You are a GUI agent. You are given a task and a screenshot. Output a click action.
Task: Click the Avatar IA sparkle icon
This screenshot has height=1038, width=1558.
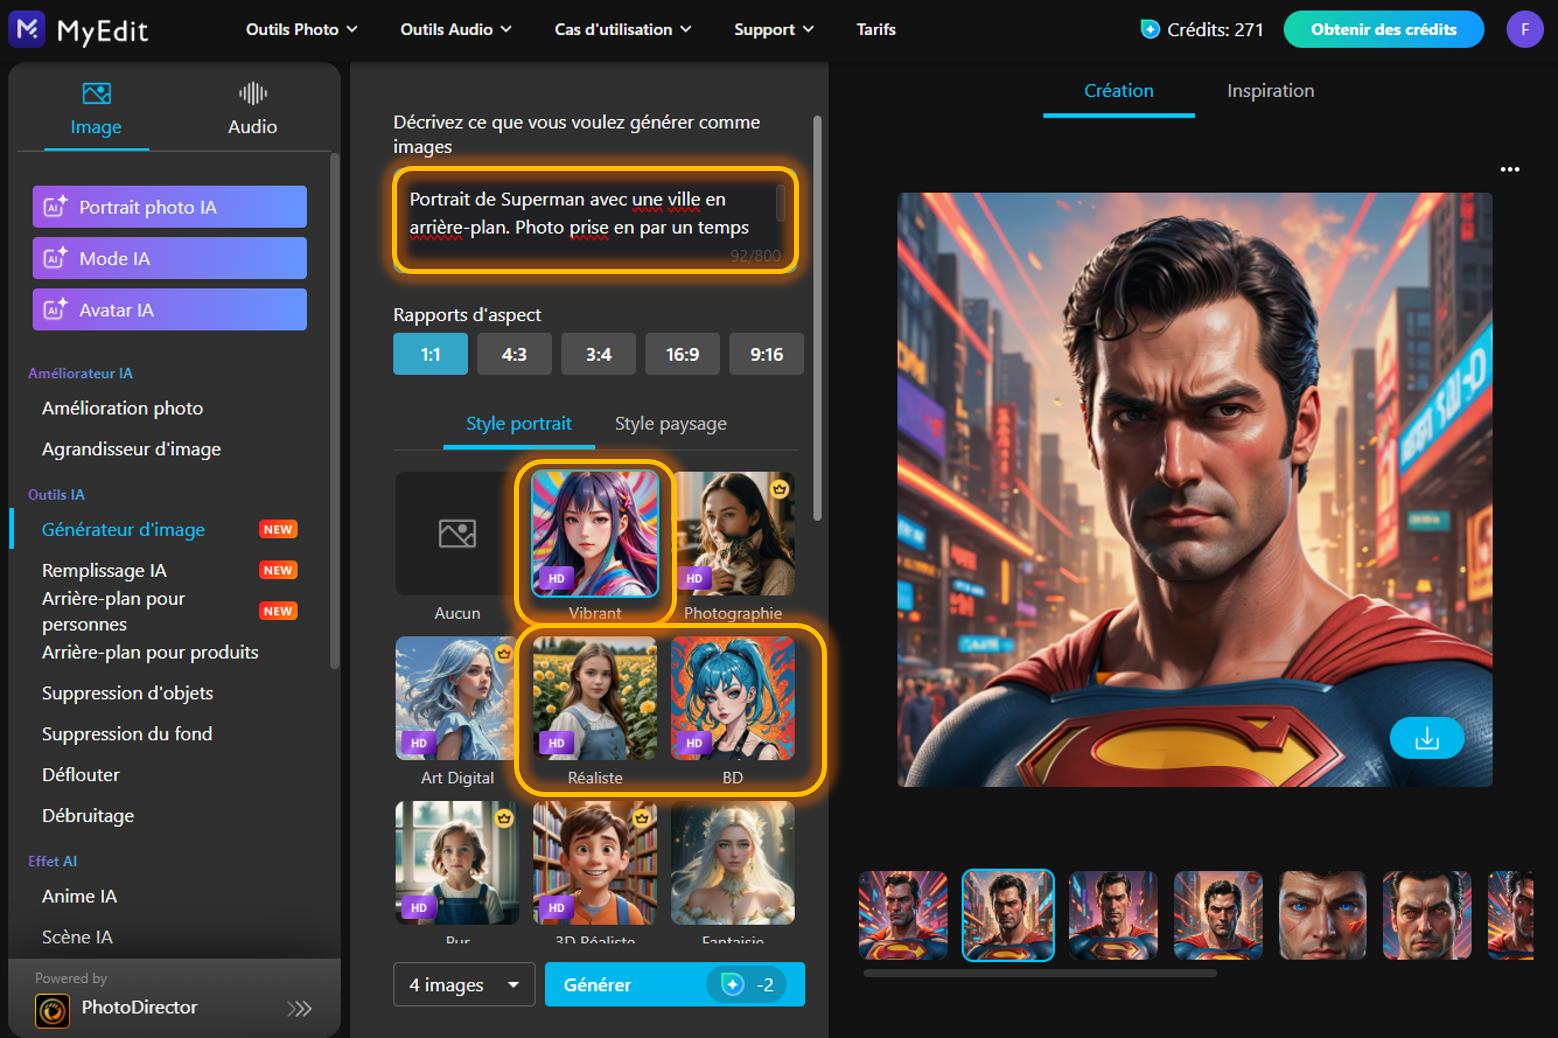coord(55,310)
